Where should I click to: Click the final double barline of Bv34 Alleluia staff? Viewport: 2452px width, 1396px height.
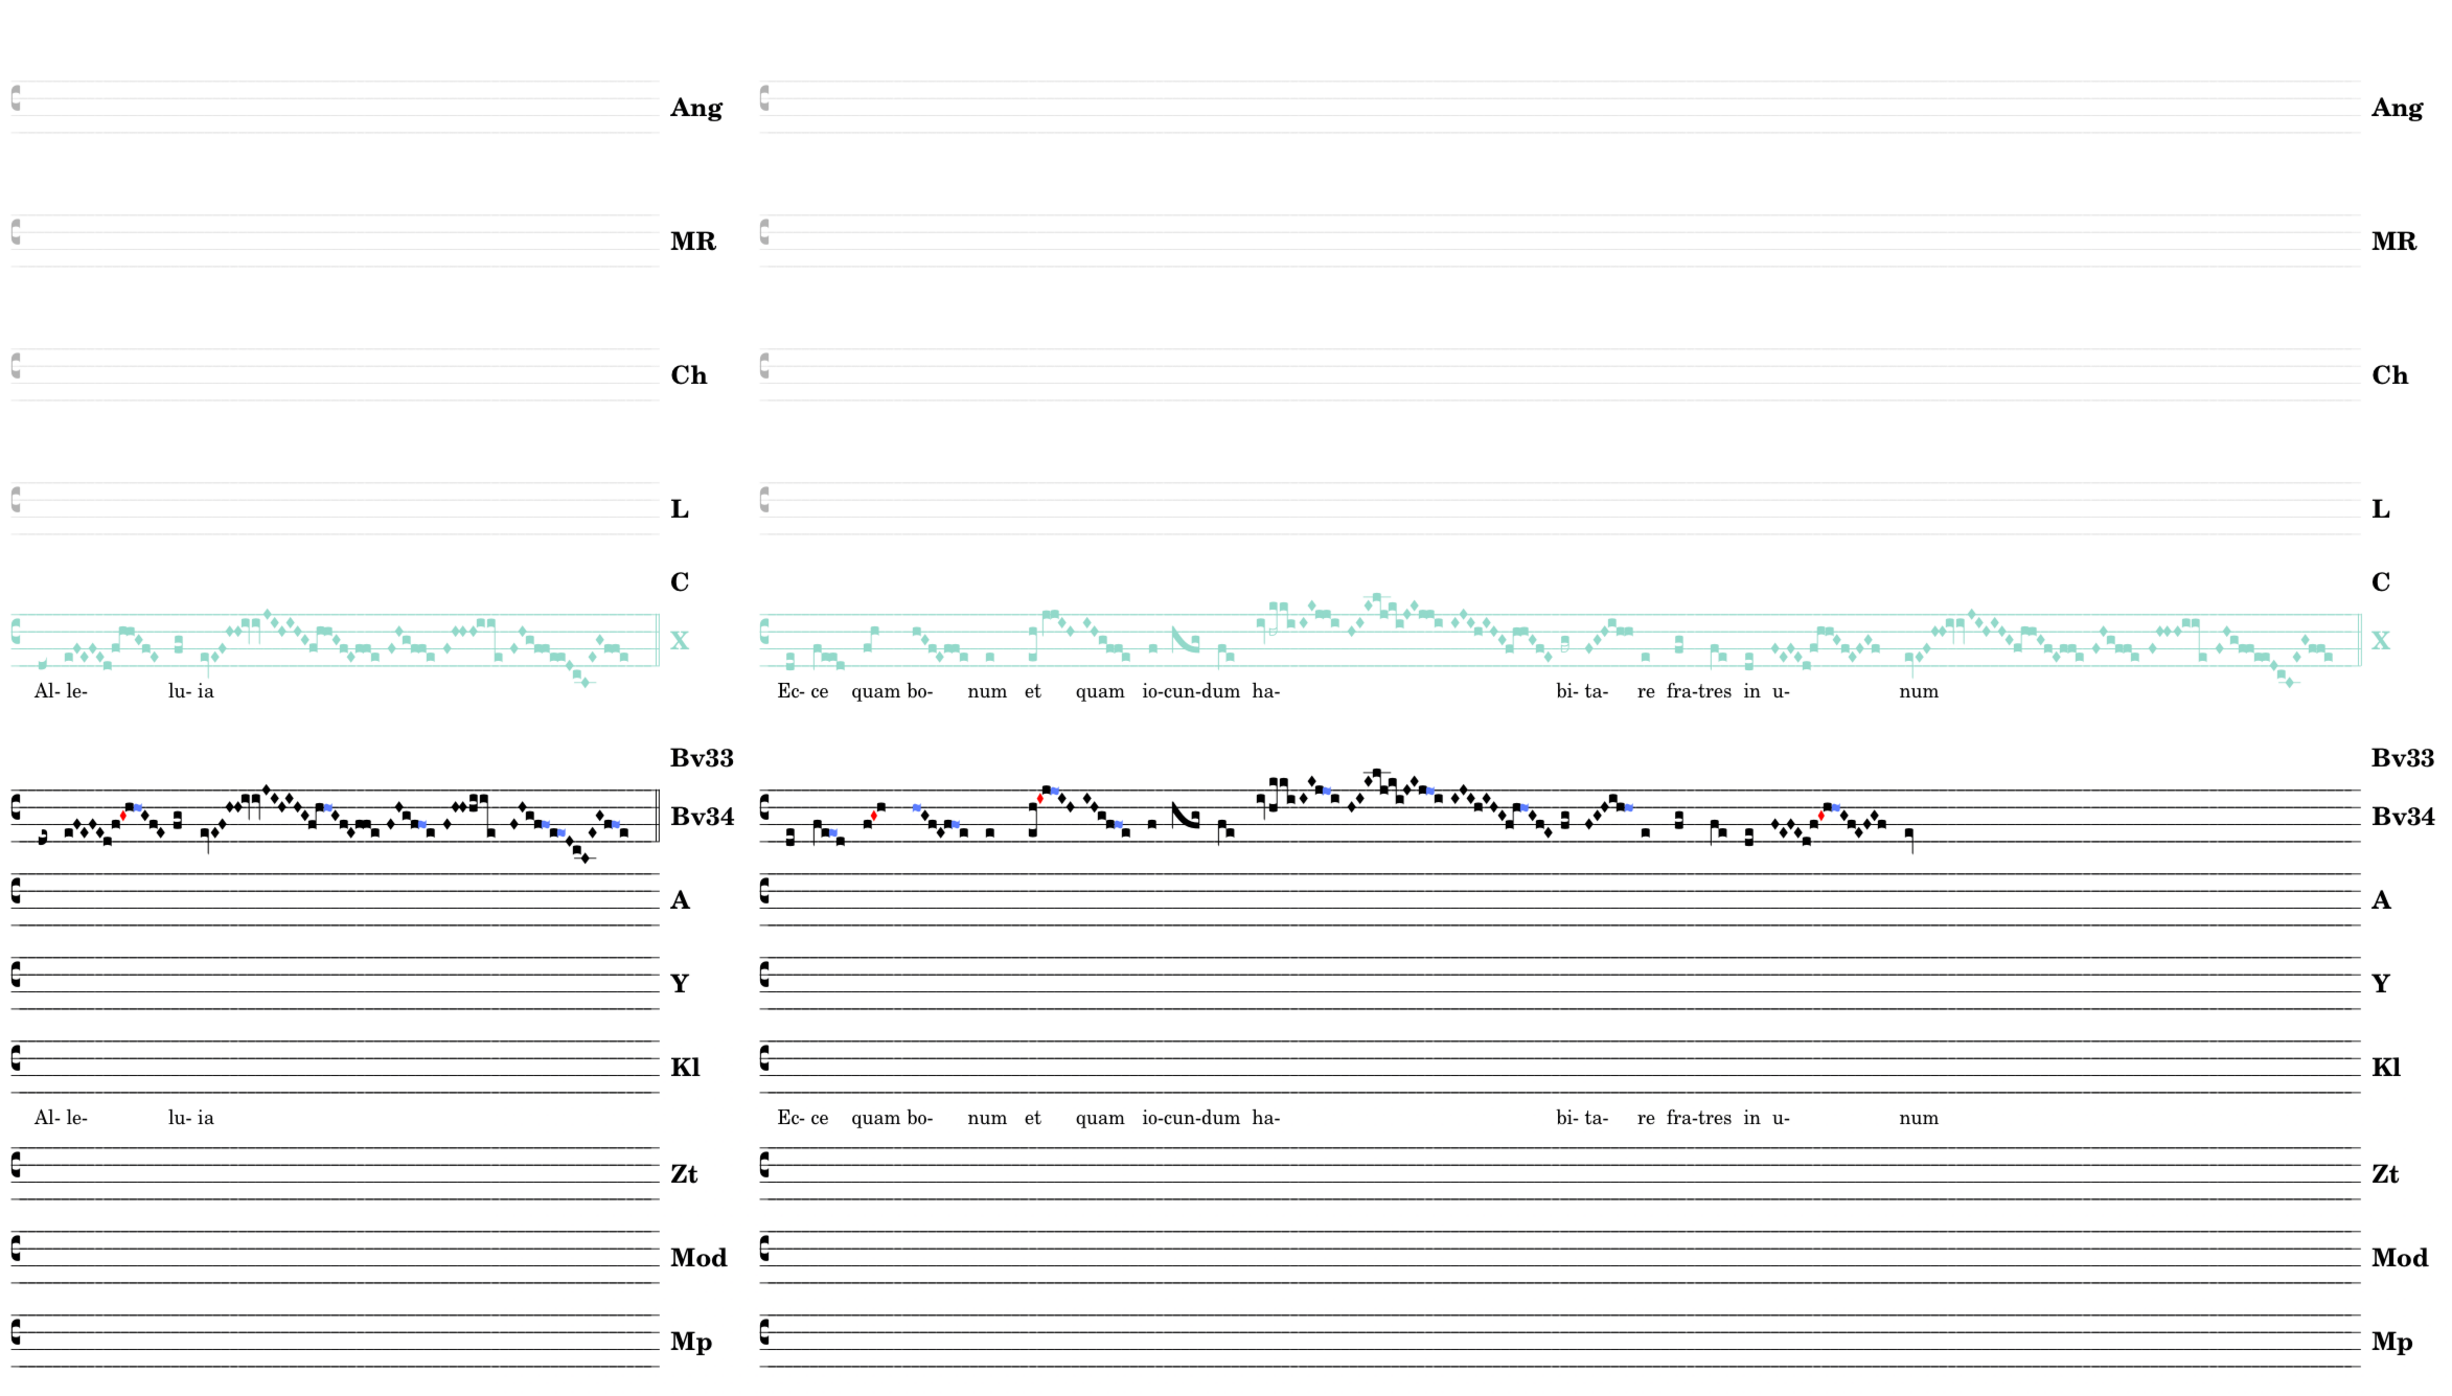coord(657,816)
